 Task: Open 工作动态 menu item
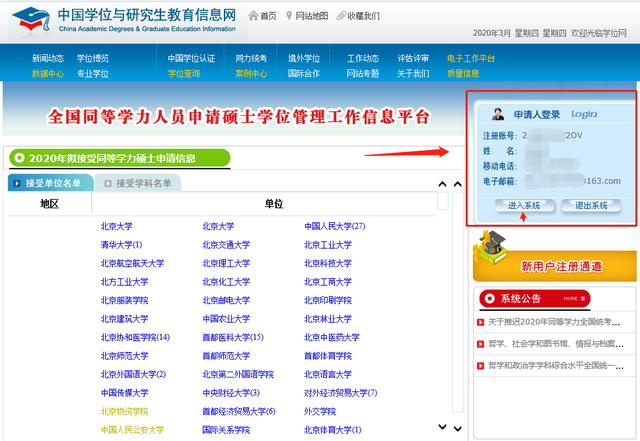point(363,58)
